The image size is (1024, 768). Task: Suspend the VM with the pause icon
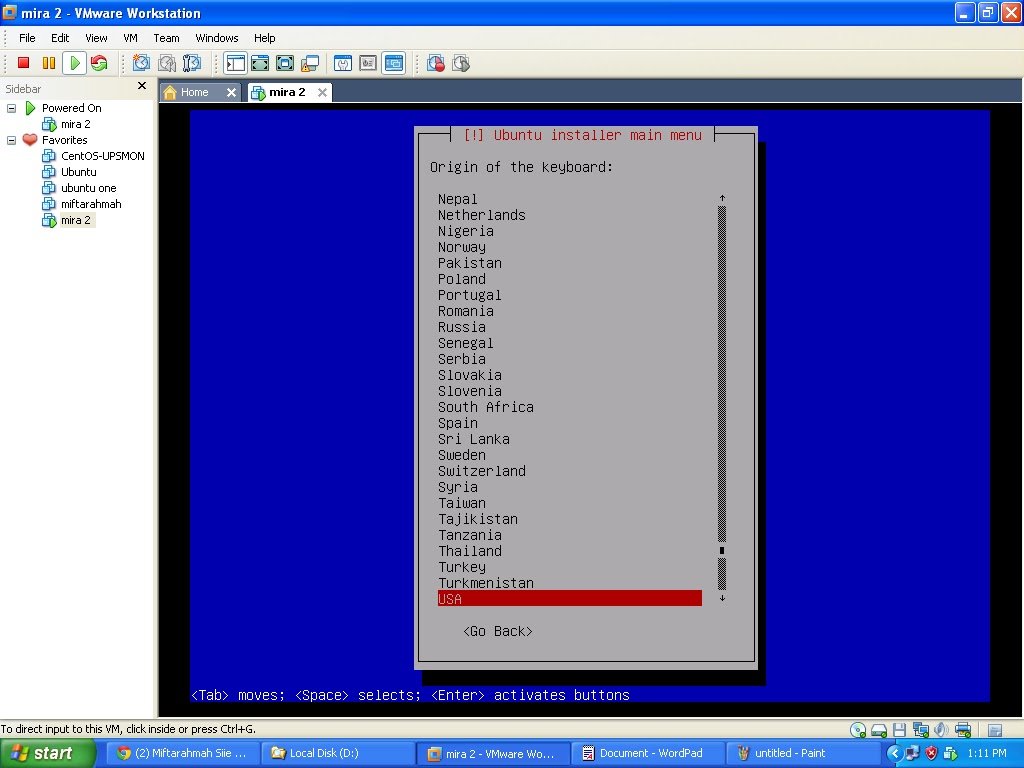click(48, 63)
